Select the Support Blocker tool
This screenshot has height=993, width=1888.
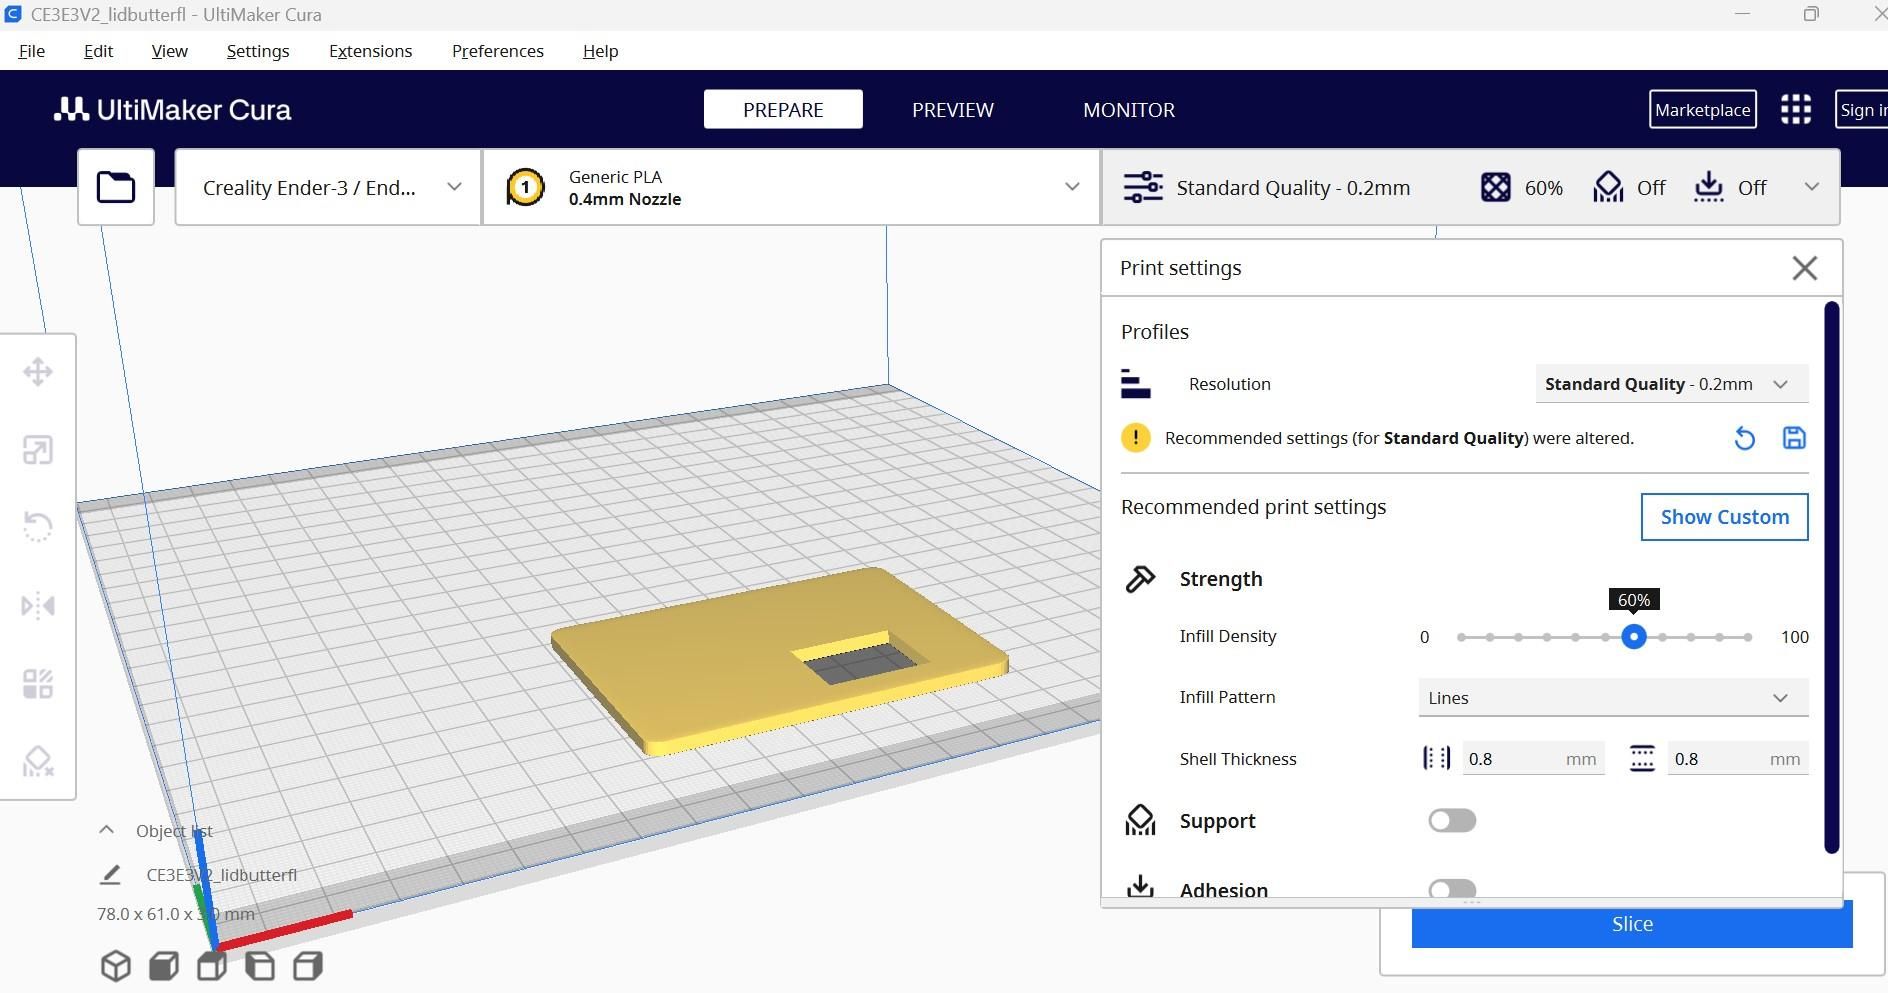38,762
